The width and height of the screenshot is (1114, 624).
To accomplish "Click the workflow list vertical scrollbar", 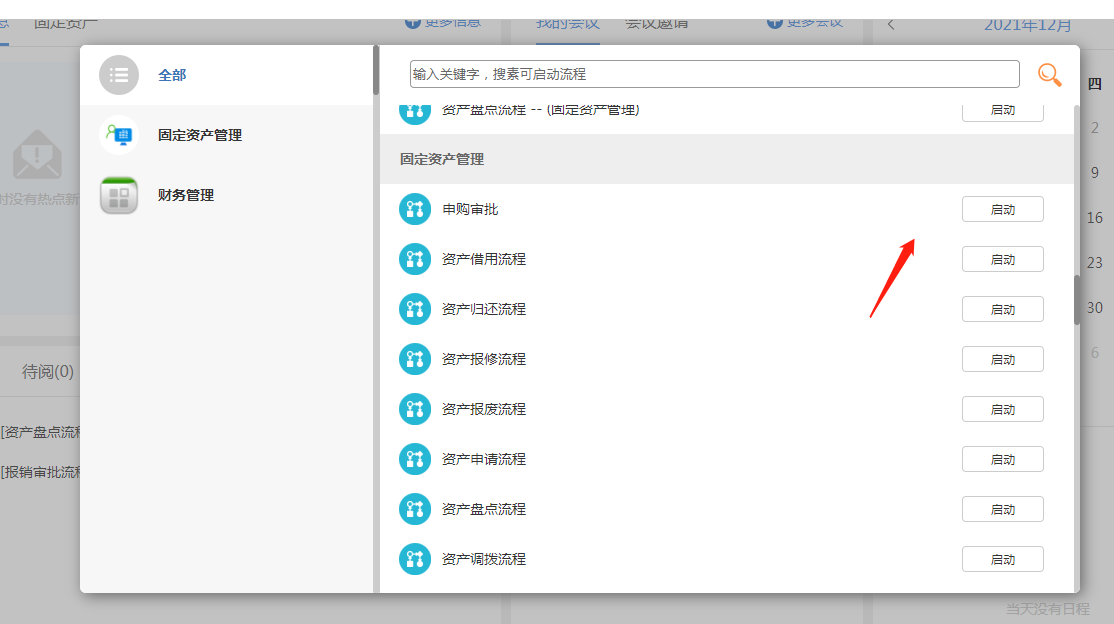I will click(1076, 300).
